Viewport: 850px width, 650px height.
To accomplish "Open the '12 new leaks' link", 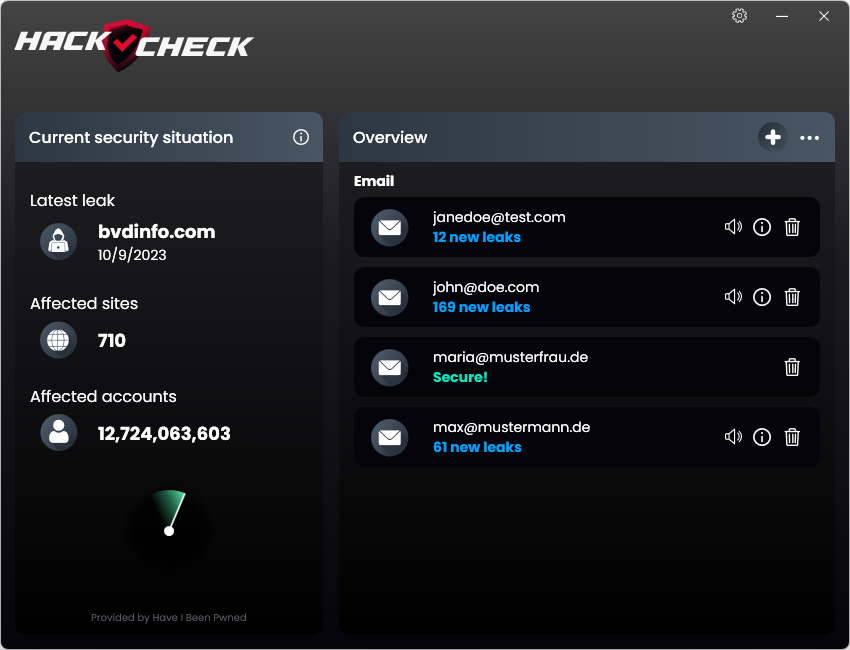I will [476, 237].
